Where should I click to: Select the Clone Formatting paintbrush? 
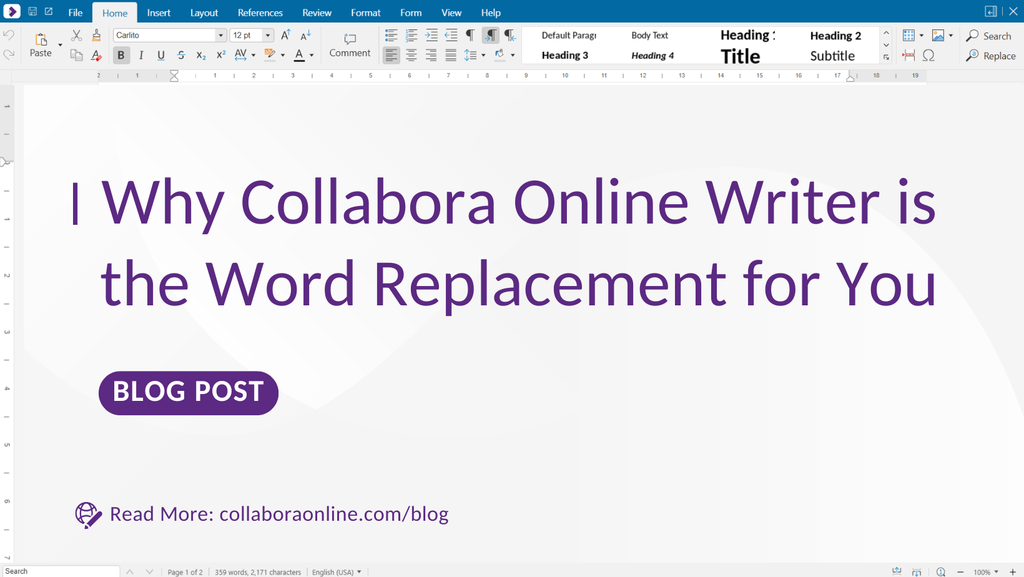point(96,35)
